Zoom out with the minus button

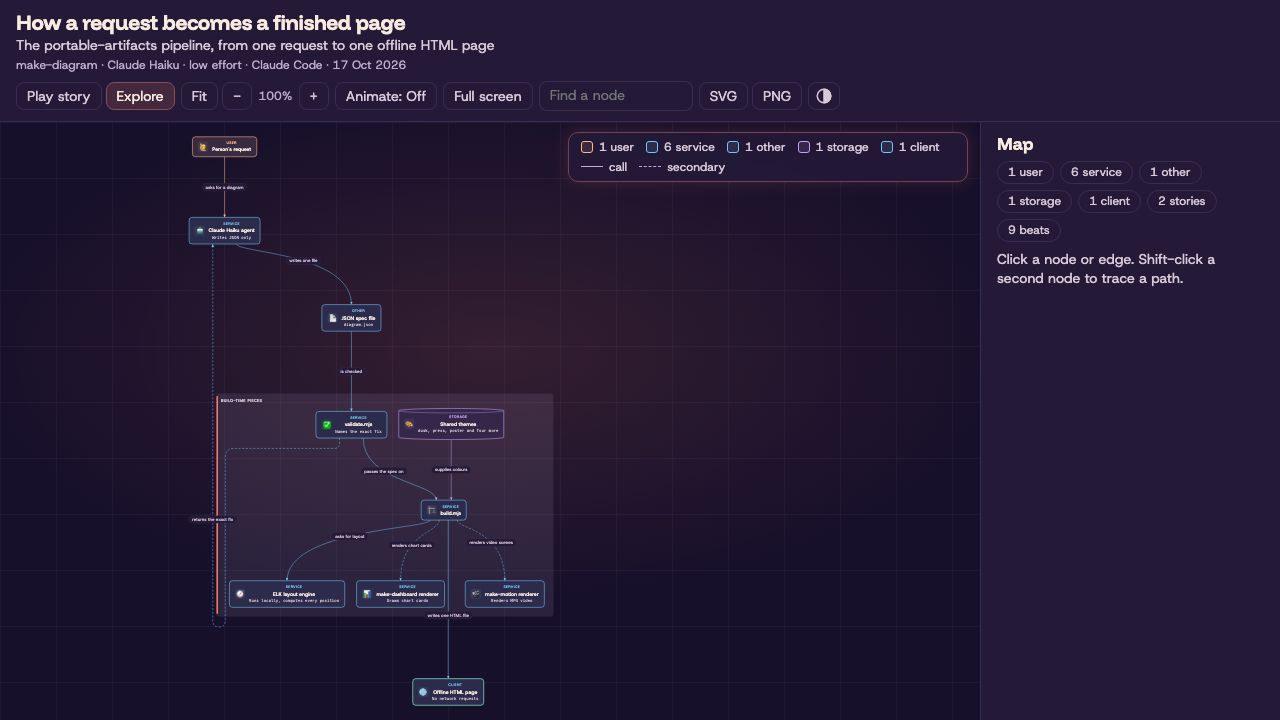237,96
